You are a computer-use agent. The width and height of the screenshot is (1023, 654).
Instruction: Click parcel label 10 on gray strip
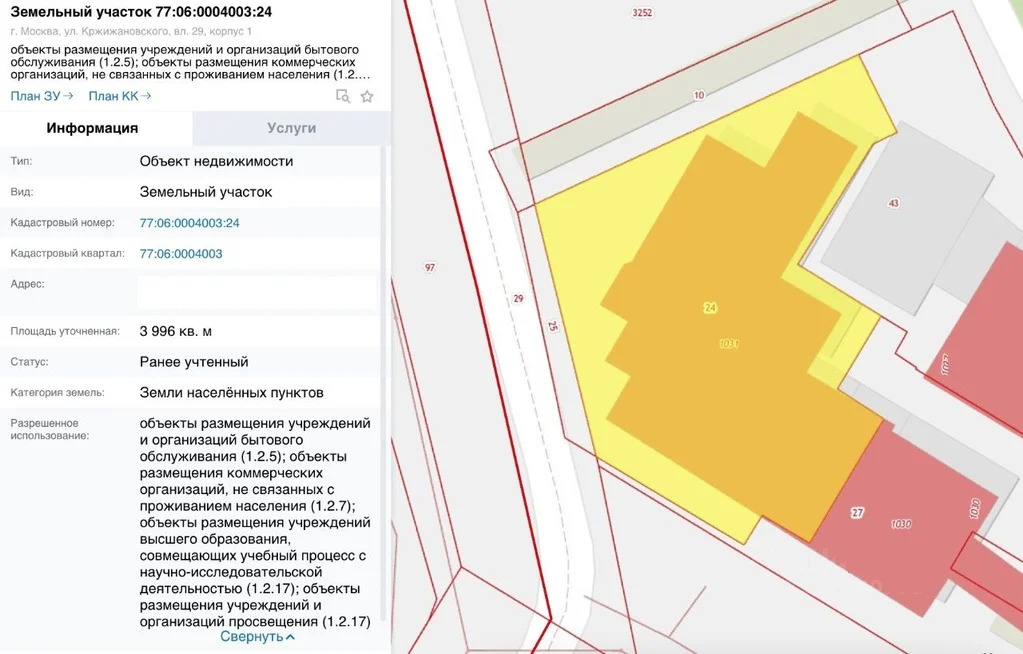coord(698,95)
